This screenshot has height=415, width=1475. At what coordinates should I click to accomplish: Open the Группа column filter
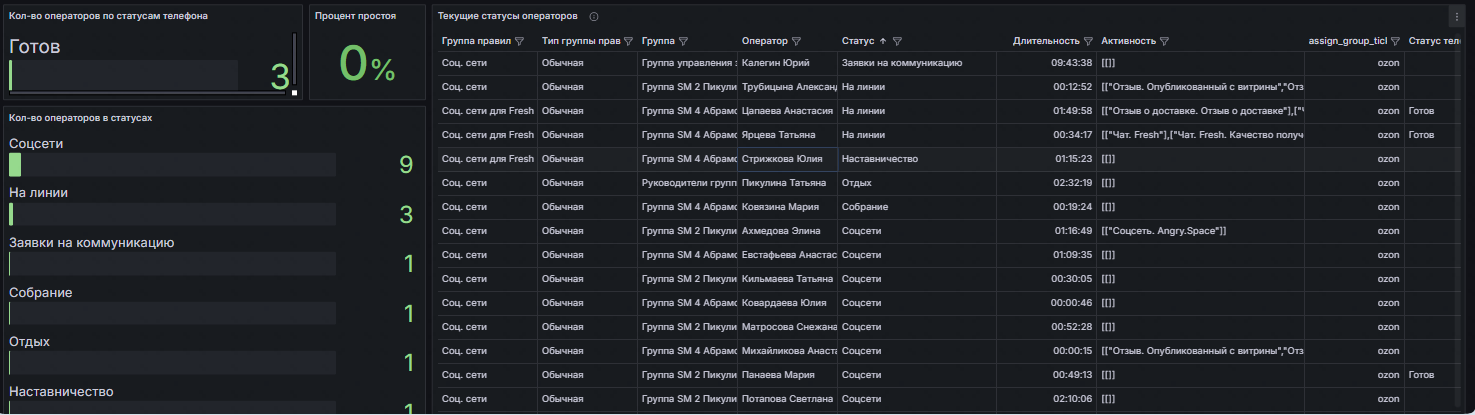click(683, 42)
